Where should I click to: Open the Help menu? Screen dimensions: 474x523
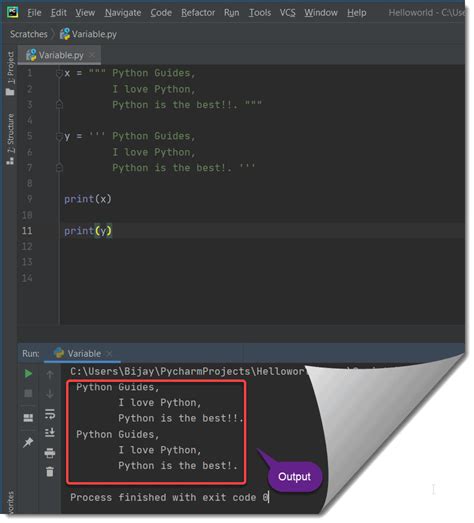coord(357,13)
